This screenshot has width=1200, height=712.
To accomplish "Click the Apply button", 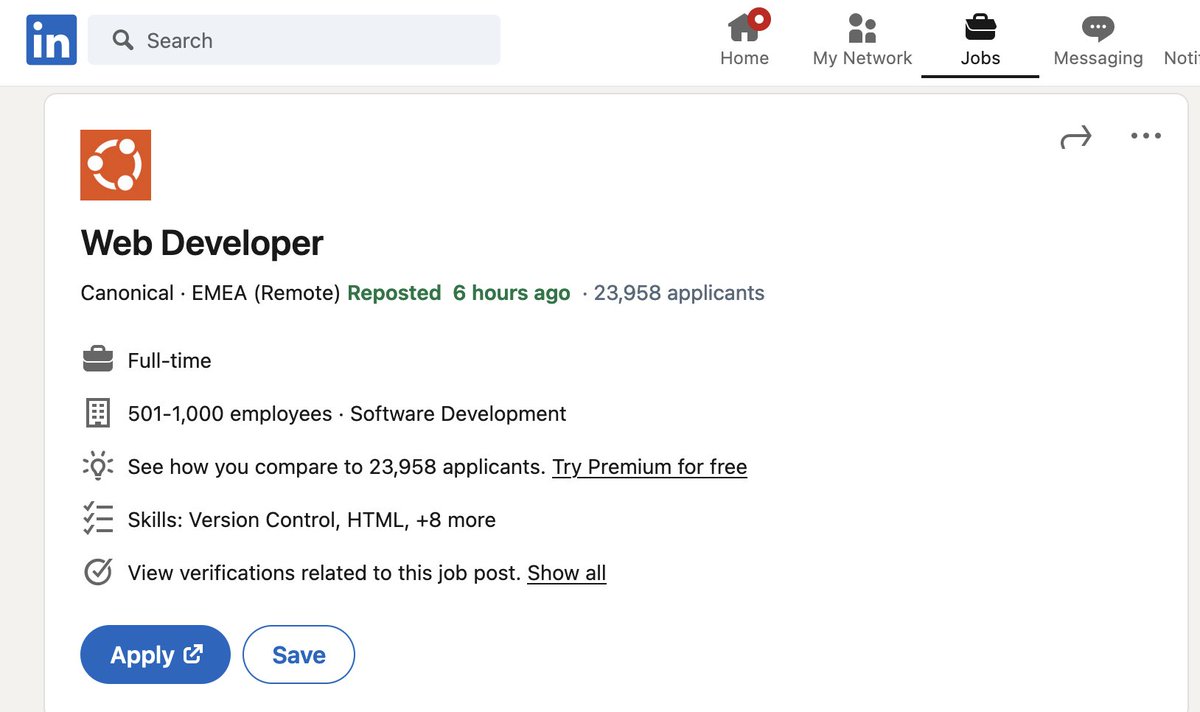I will 155,655.
